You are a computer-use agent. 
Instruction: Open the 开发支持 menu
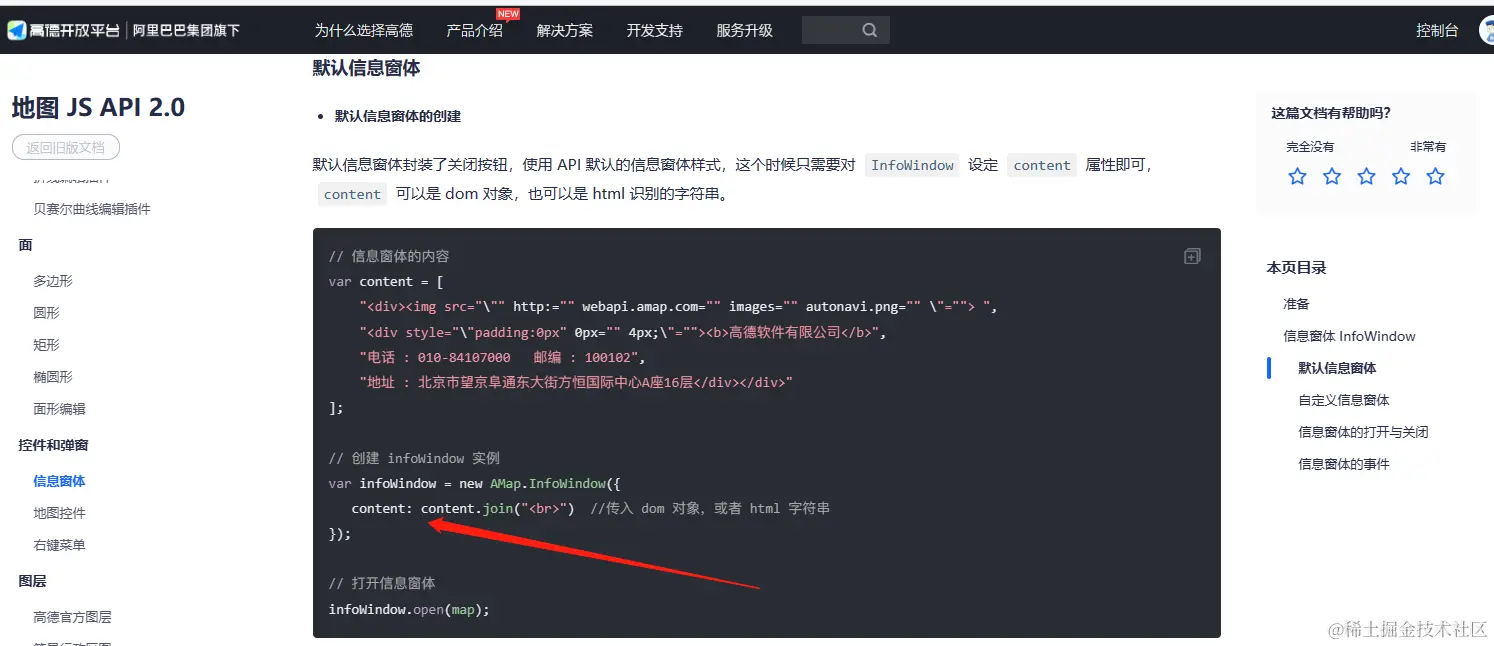(654, 30)
